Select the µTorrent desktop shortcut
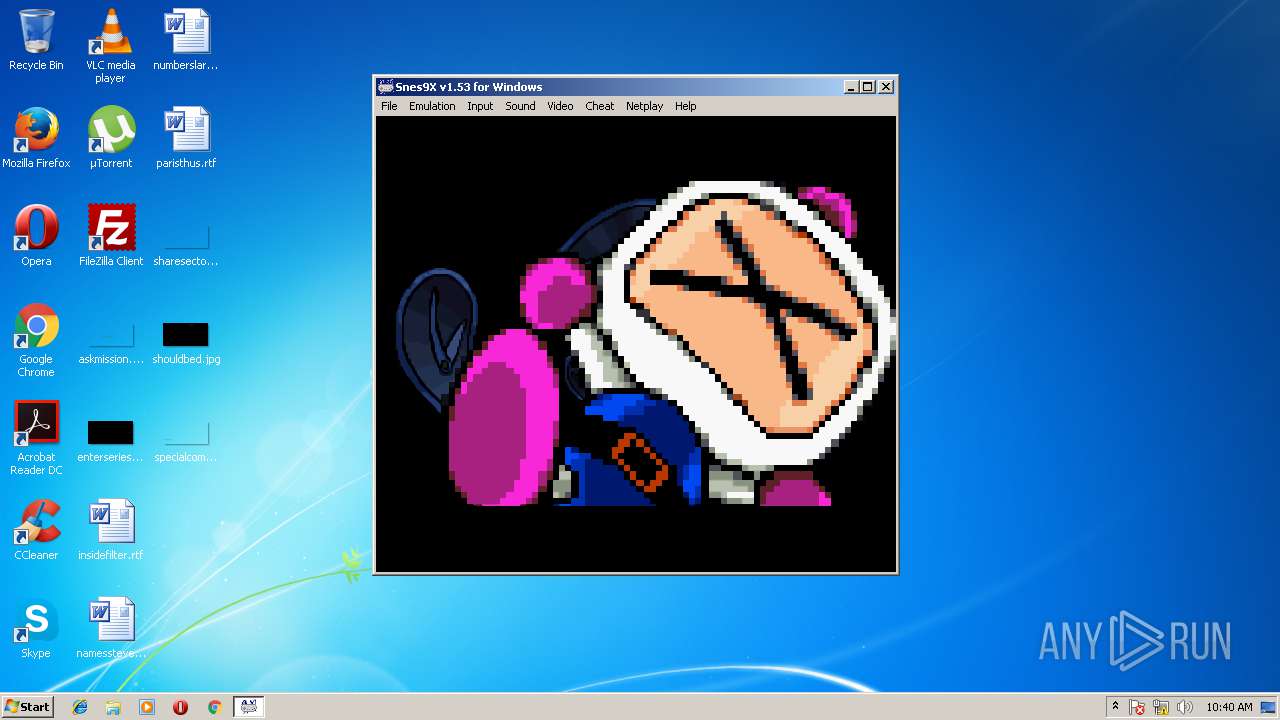Viewport: 1280px width, 720px height. (111, 138)
